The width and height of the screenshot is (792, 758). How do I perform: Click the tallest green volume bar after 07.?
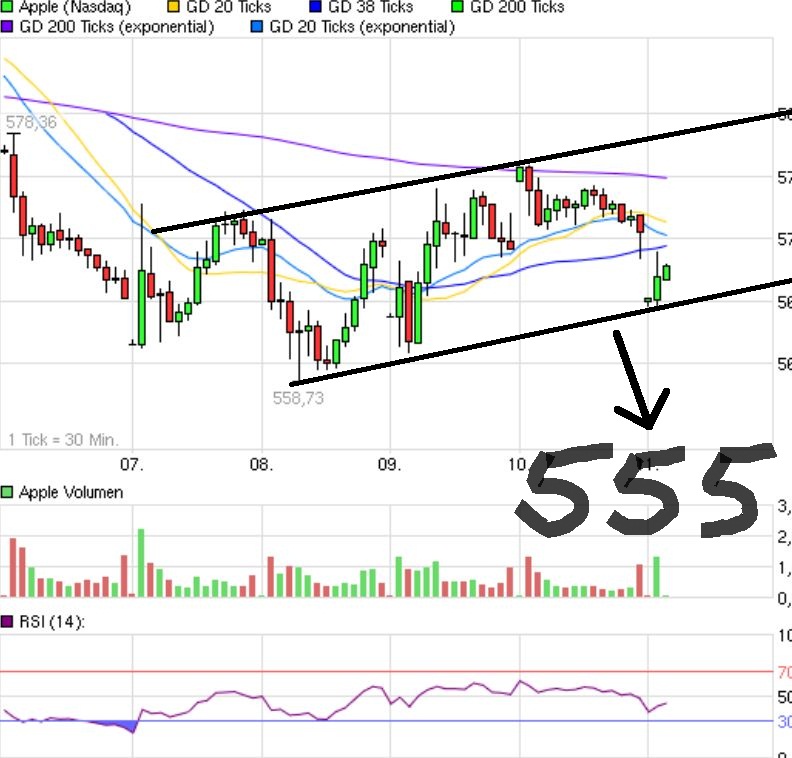point(141,563)
